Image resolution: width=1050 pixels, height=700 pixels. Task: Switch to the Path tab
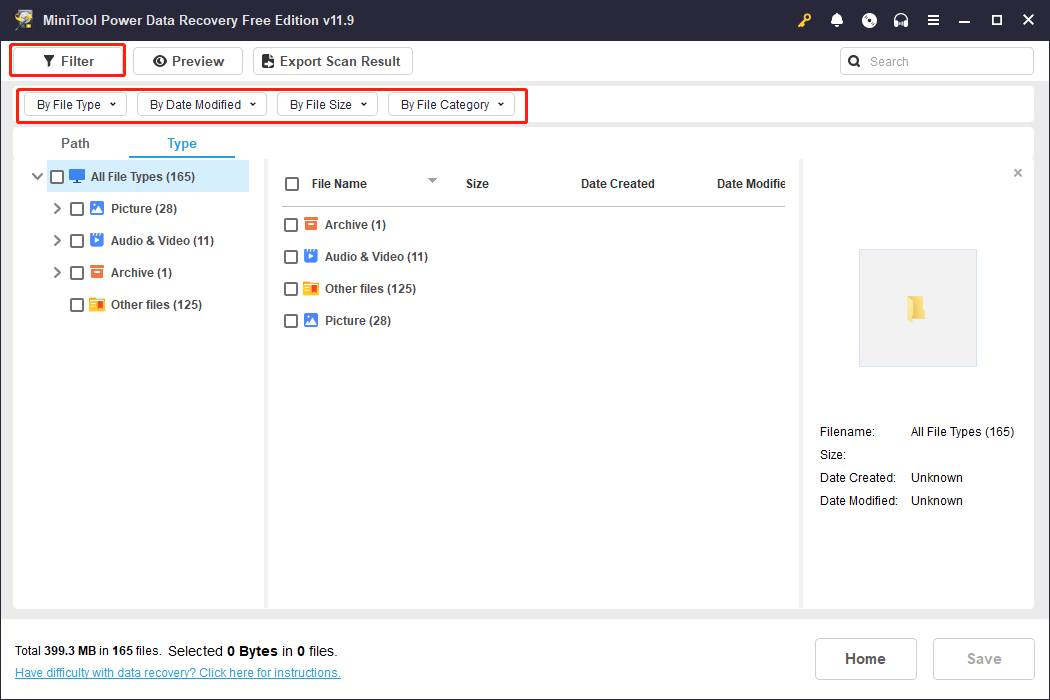(x=75, y=143)
